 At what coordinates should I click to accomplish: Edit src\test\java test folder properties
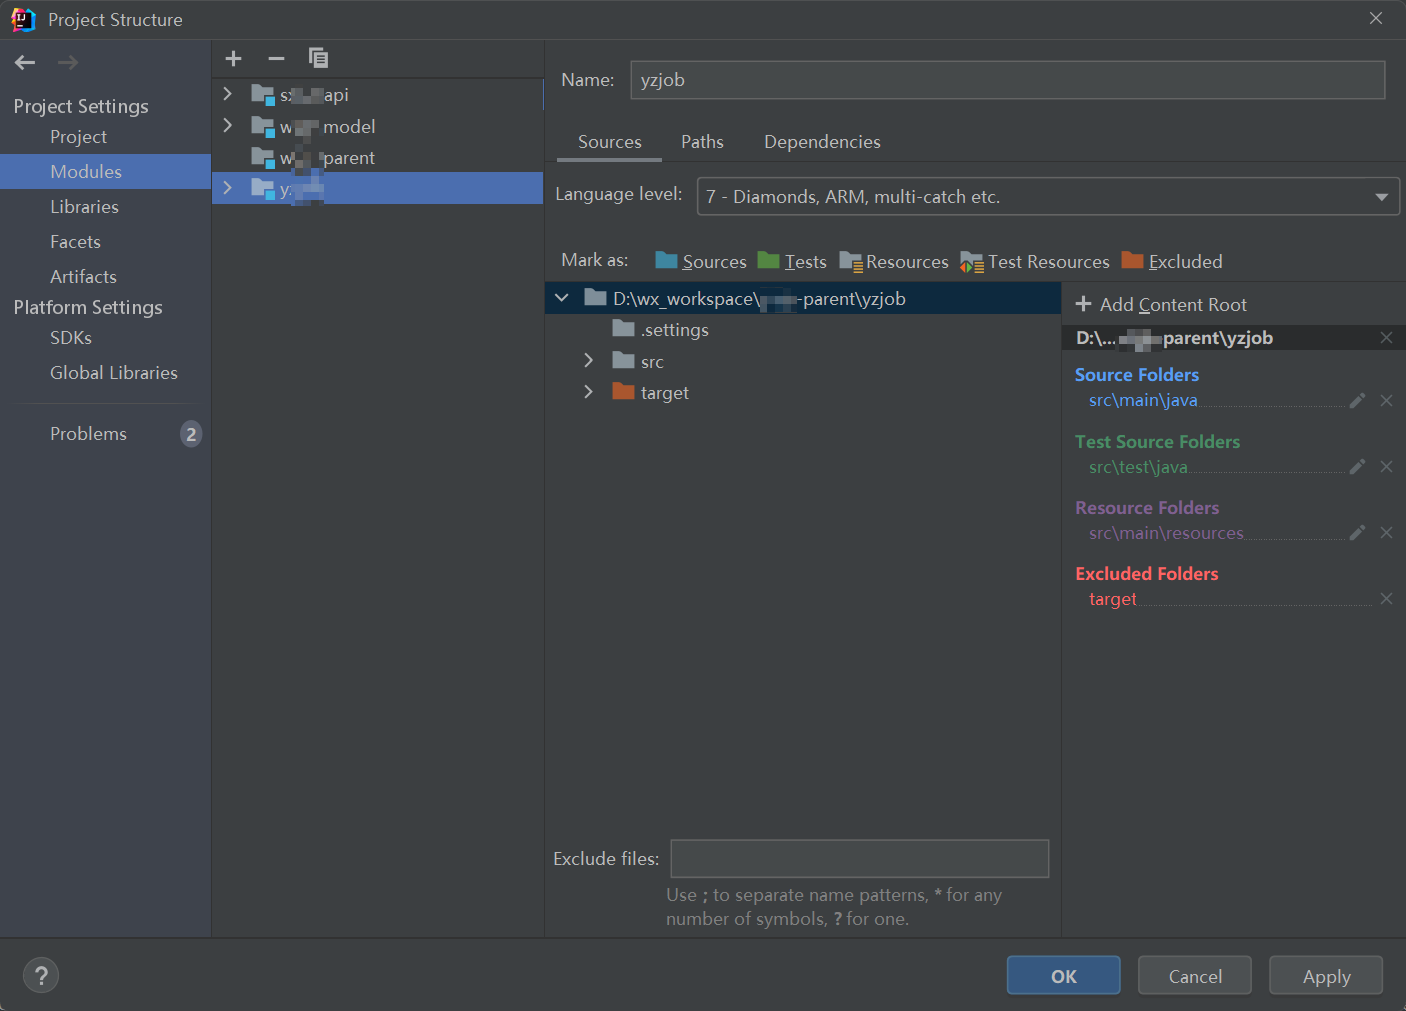click(1357, 466)
